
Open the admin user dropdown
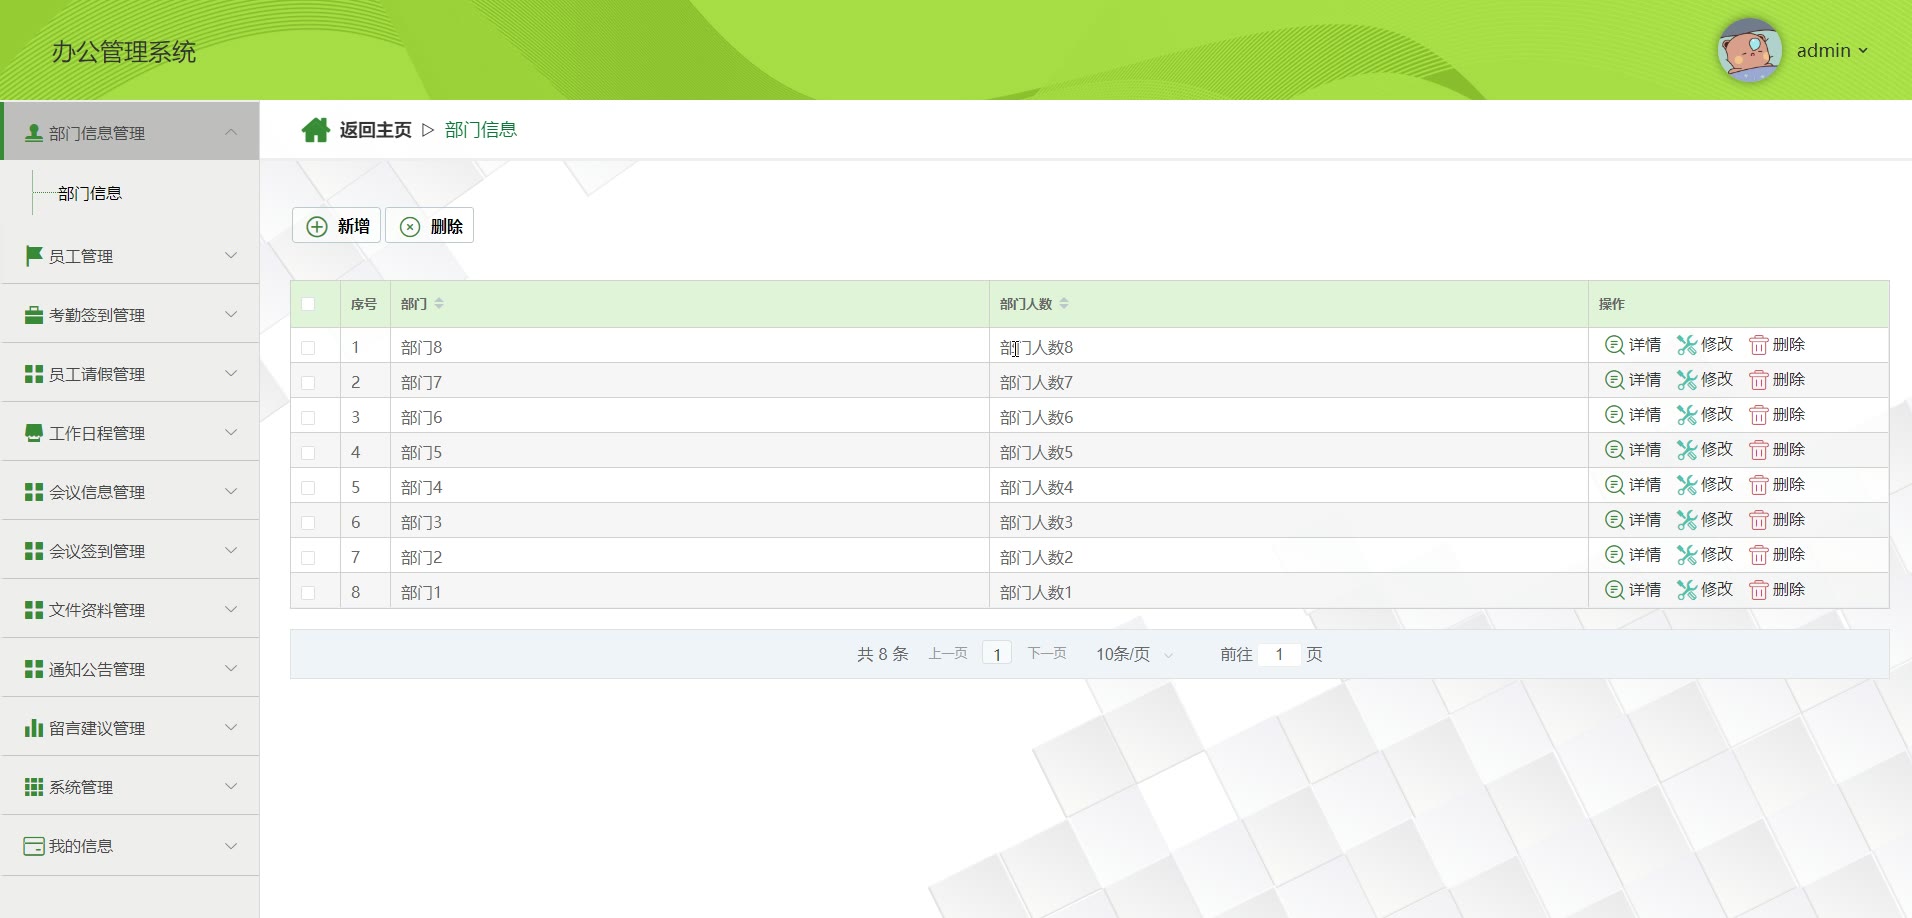pyautogui.click(x=1832, y=51)
